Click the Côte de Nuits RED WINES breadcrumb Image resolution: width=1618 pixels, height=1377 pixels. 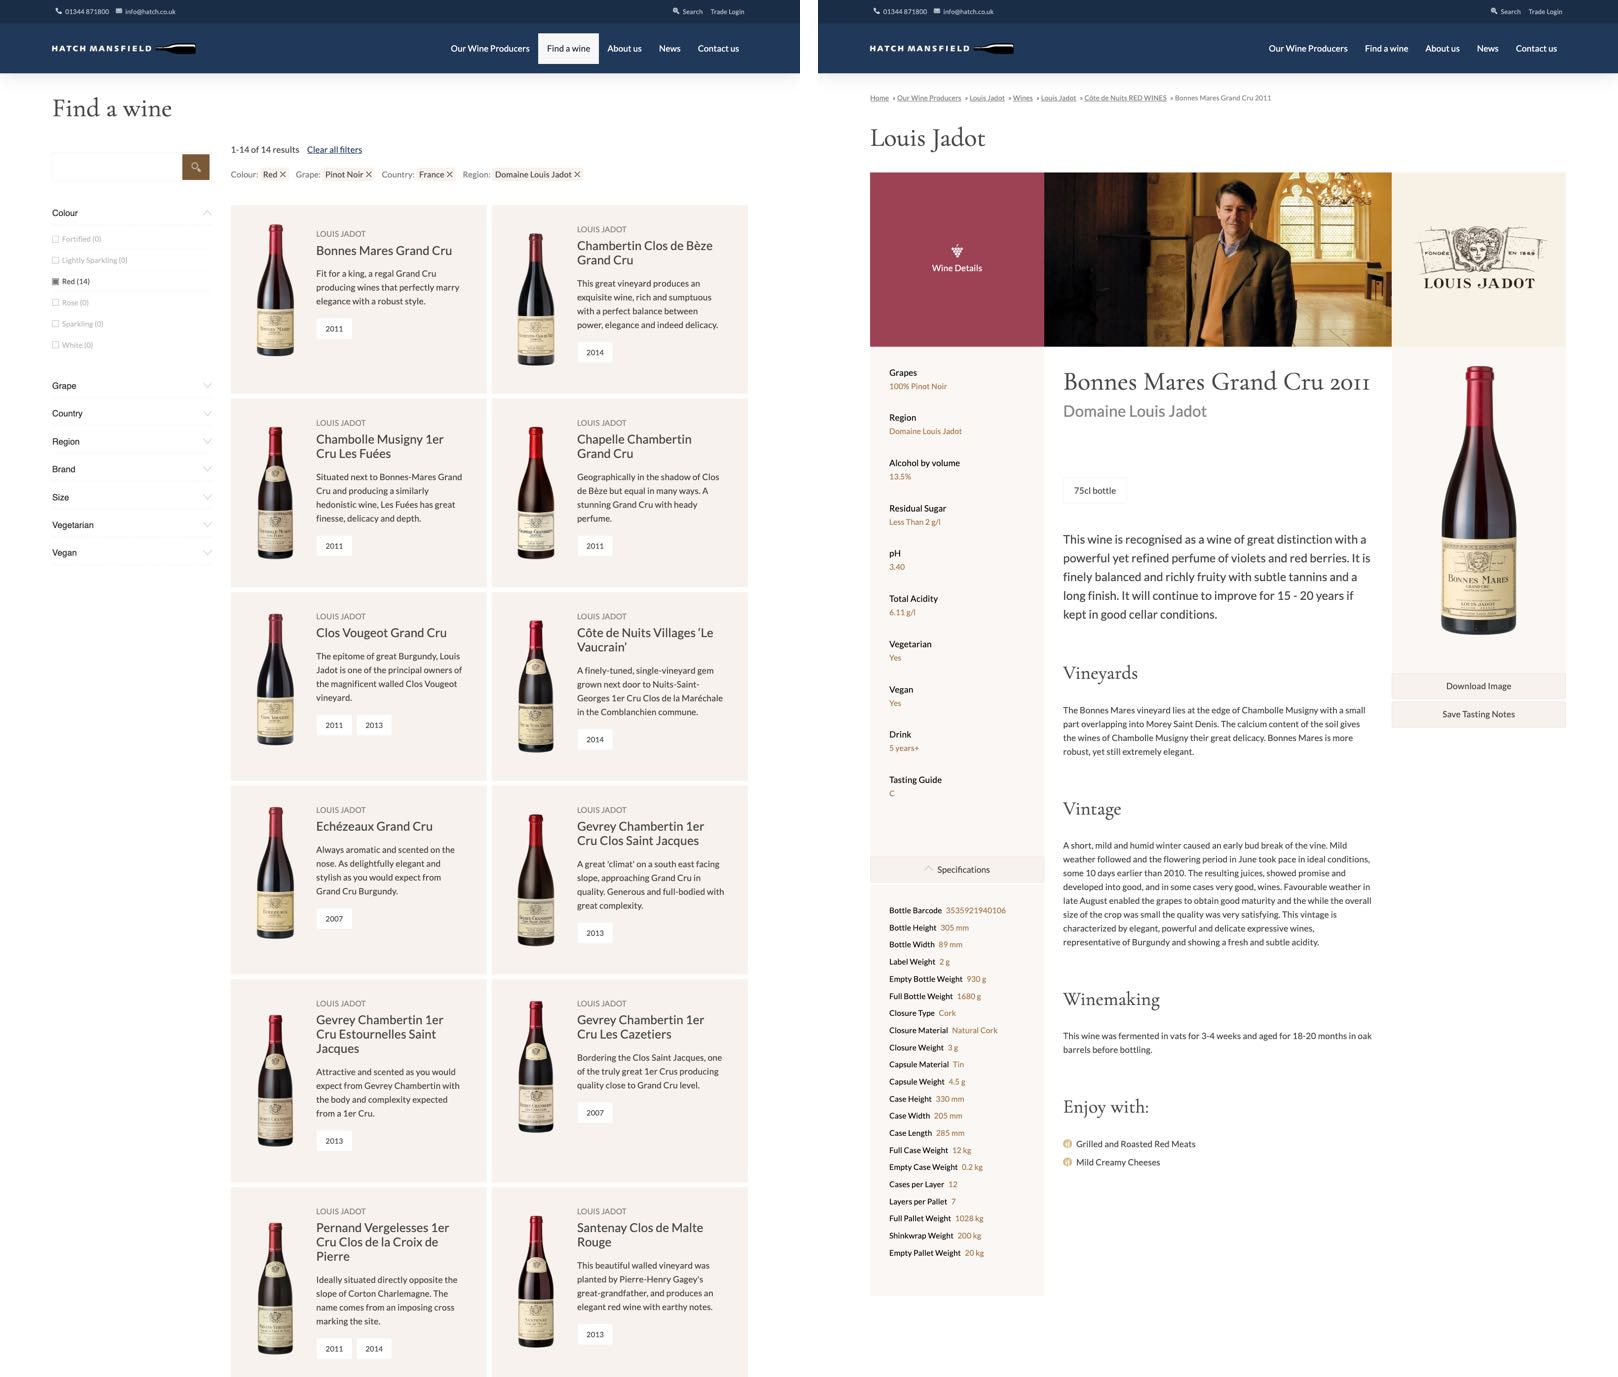1125,98
